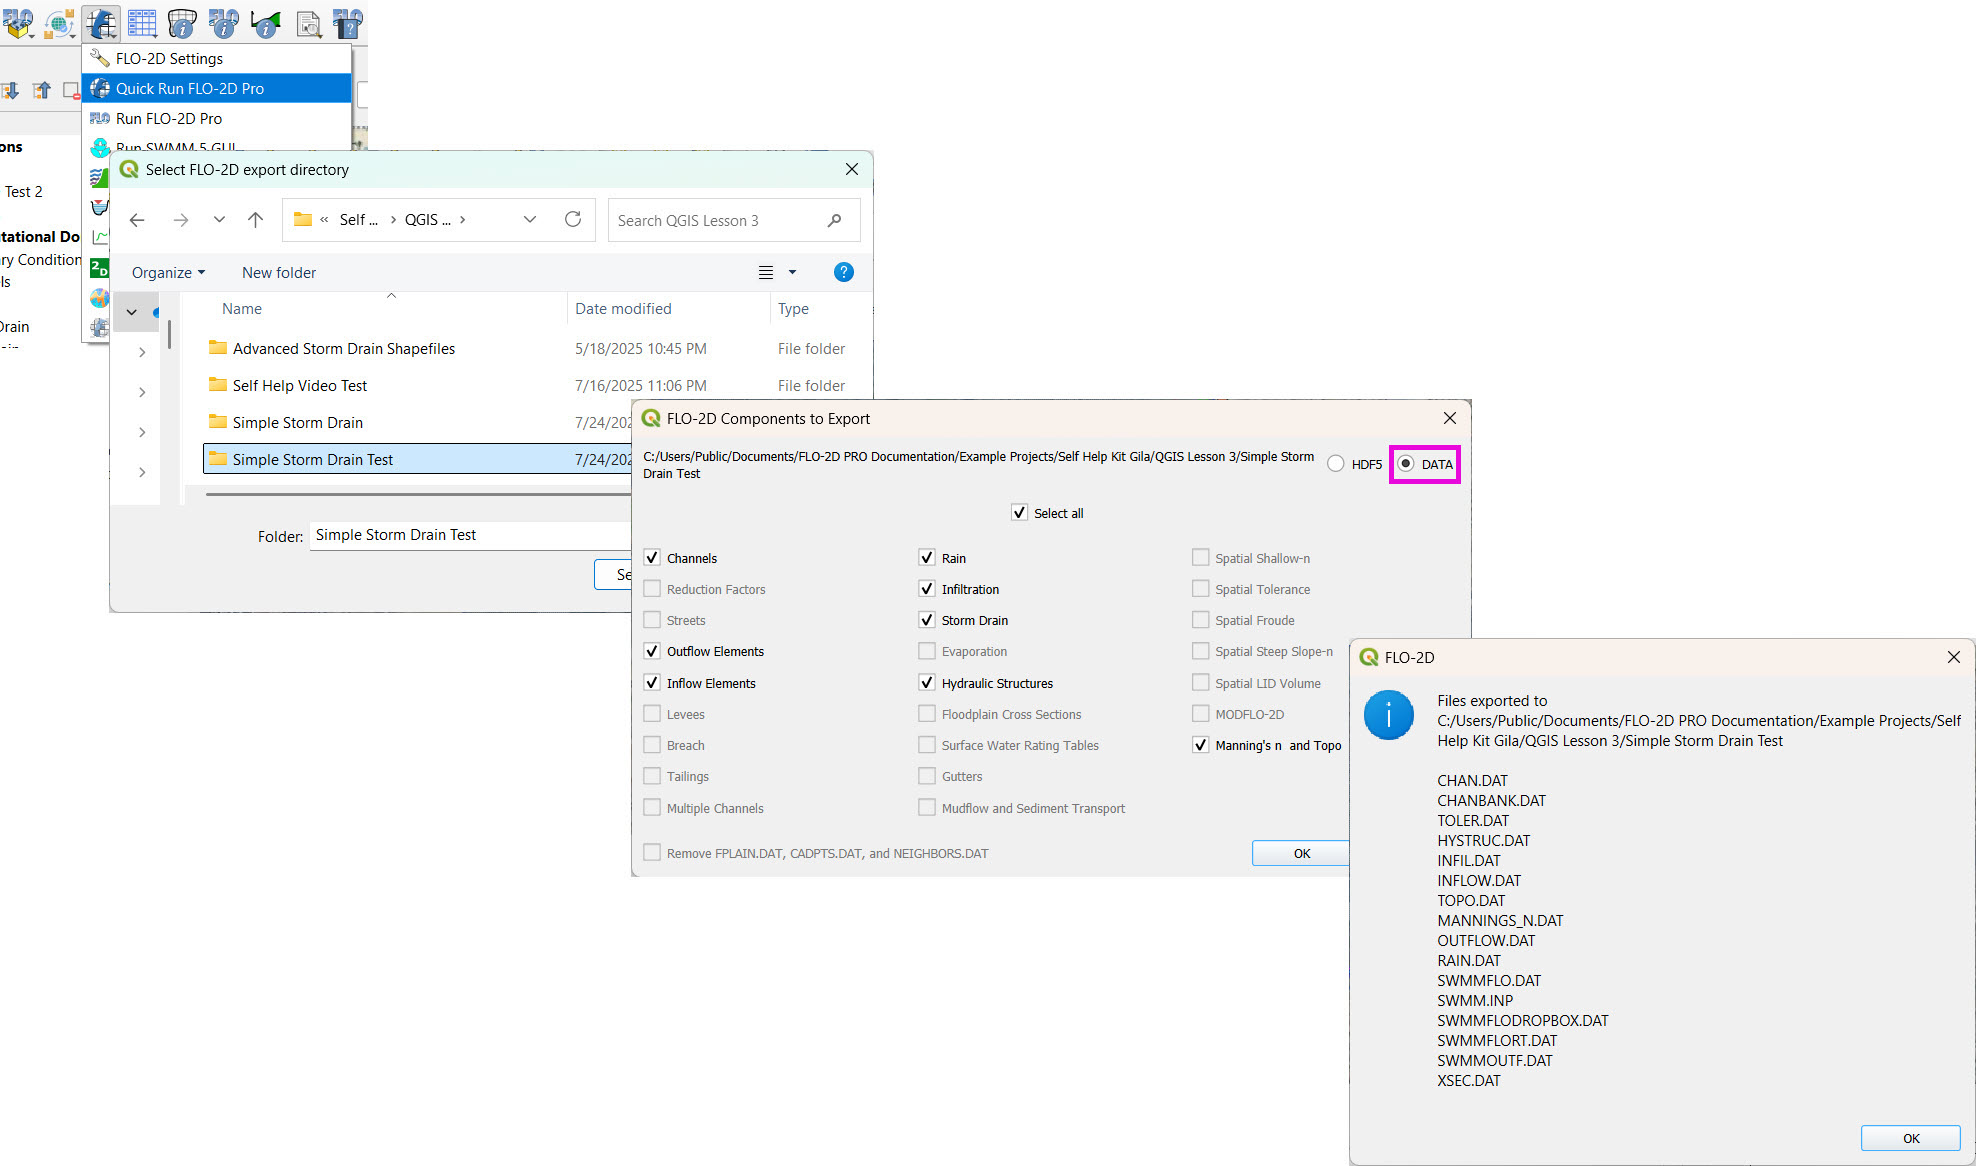The width and height of the screenshot is (1976, 1166).
Task: Select the HDF5 radio button
Action: [x=1336, y=464]
